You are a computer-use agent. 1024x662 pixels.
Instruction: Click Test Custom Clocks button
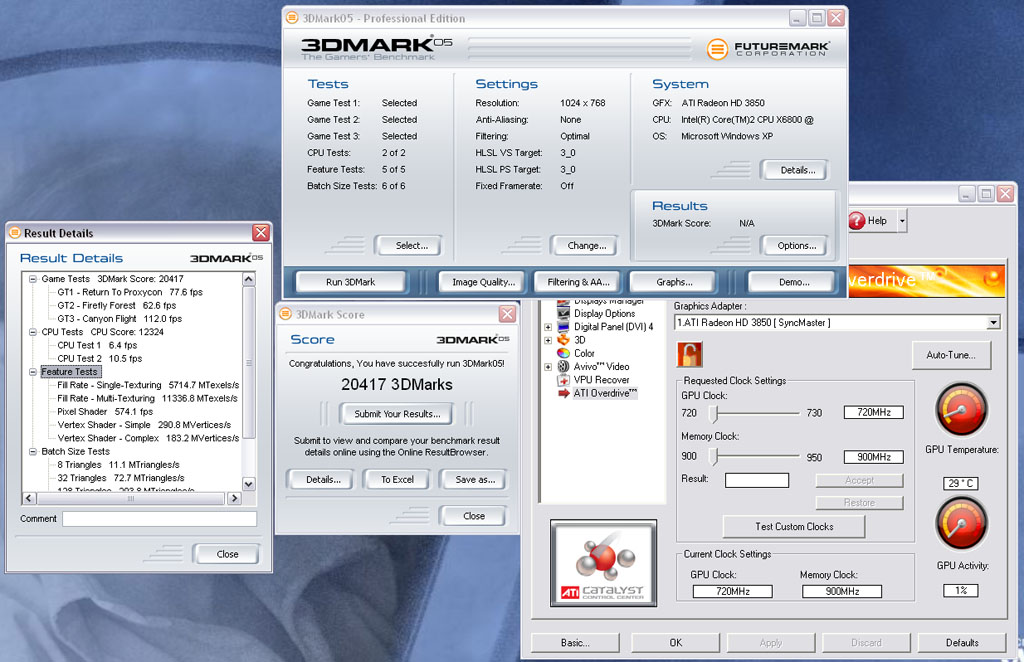point(794,526)
